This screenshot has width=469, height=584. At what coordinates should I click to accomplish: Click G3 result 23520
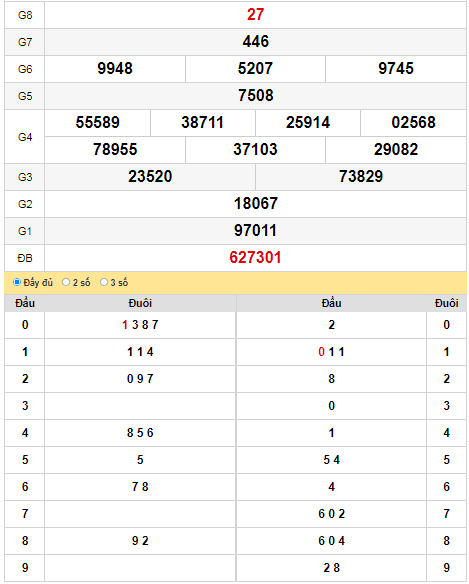coord(150,177)
